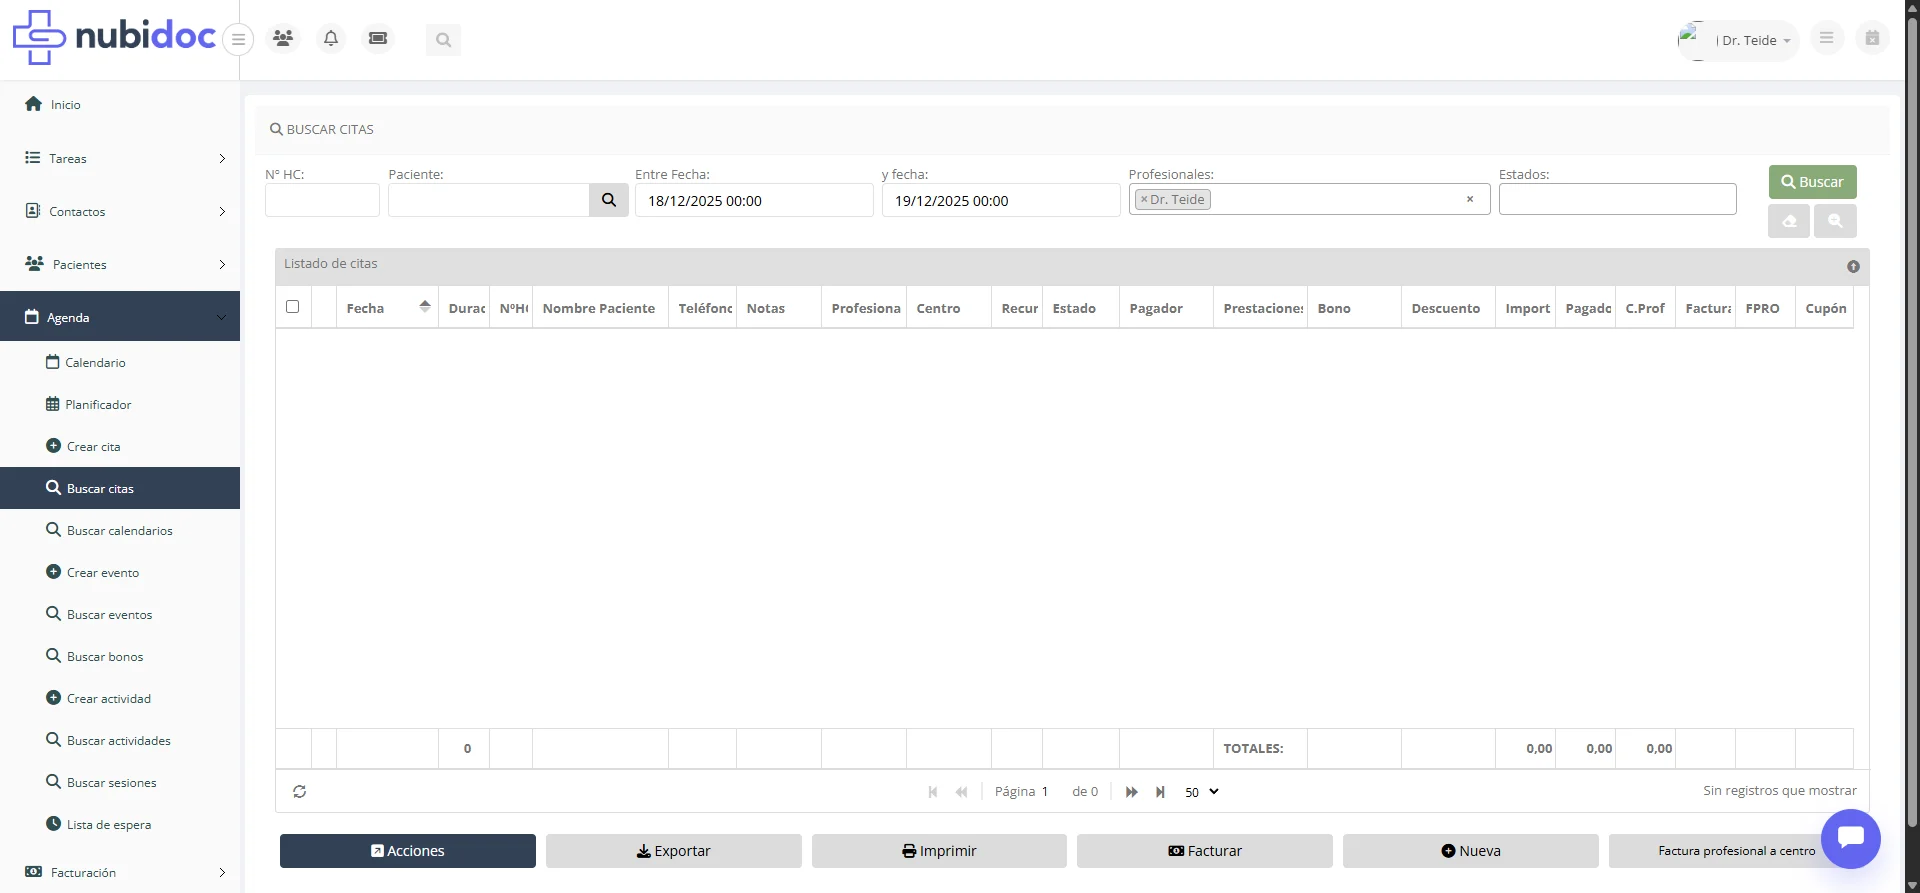
Task: Open Buscar bonos in sidebar
Action: 120,656
